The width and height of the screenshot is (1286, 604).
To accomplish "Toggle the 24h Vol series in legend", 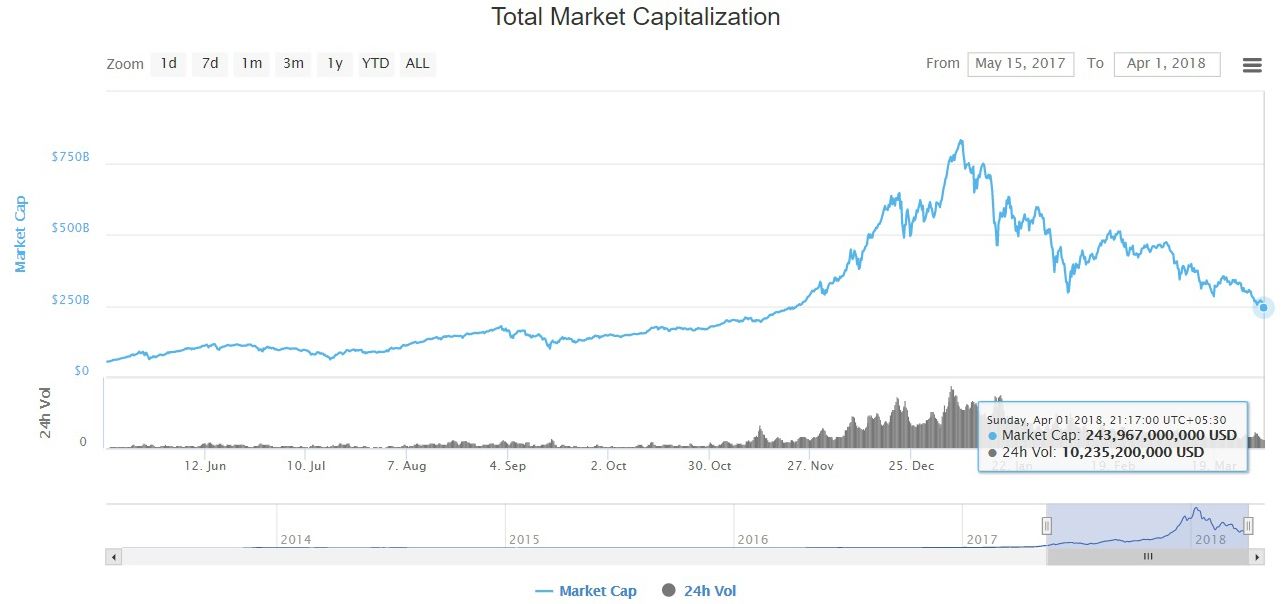I will click(699, 591).
